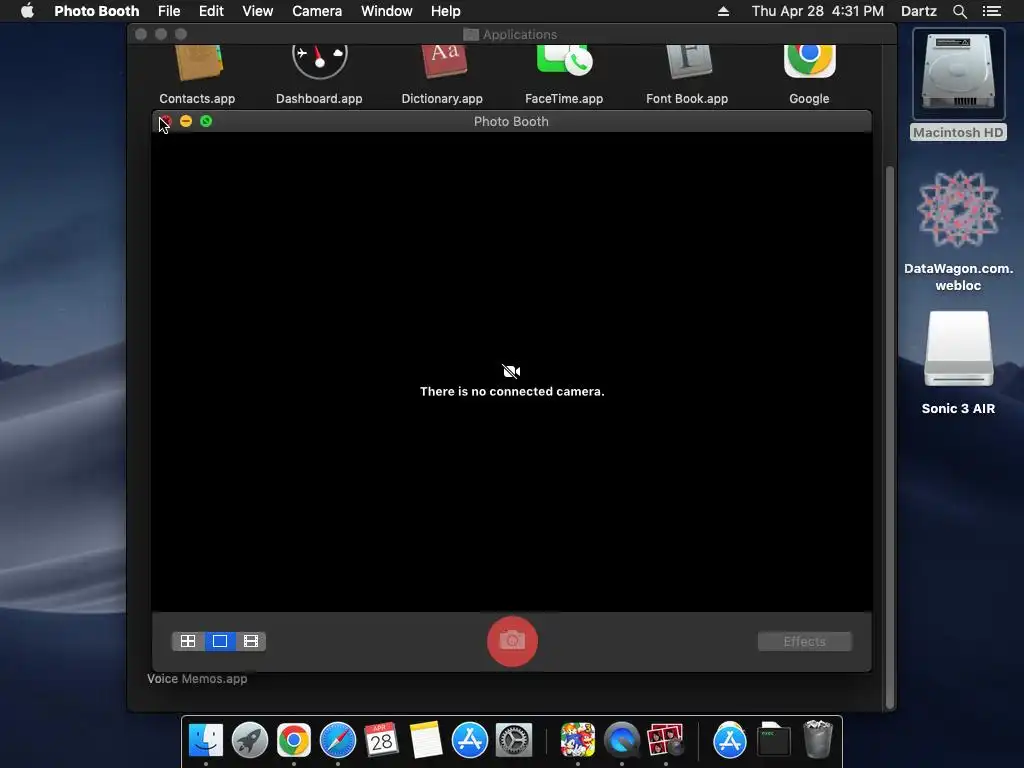1024x768 pixels.
Task: Click Photo Booth green fullscreen button
Action: point(206,121)
